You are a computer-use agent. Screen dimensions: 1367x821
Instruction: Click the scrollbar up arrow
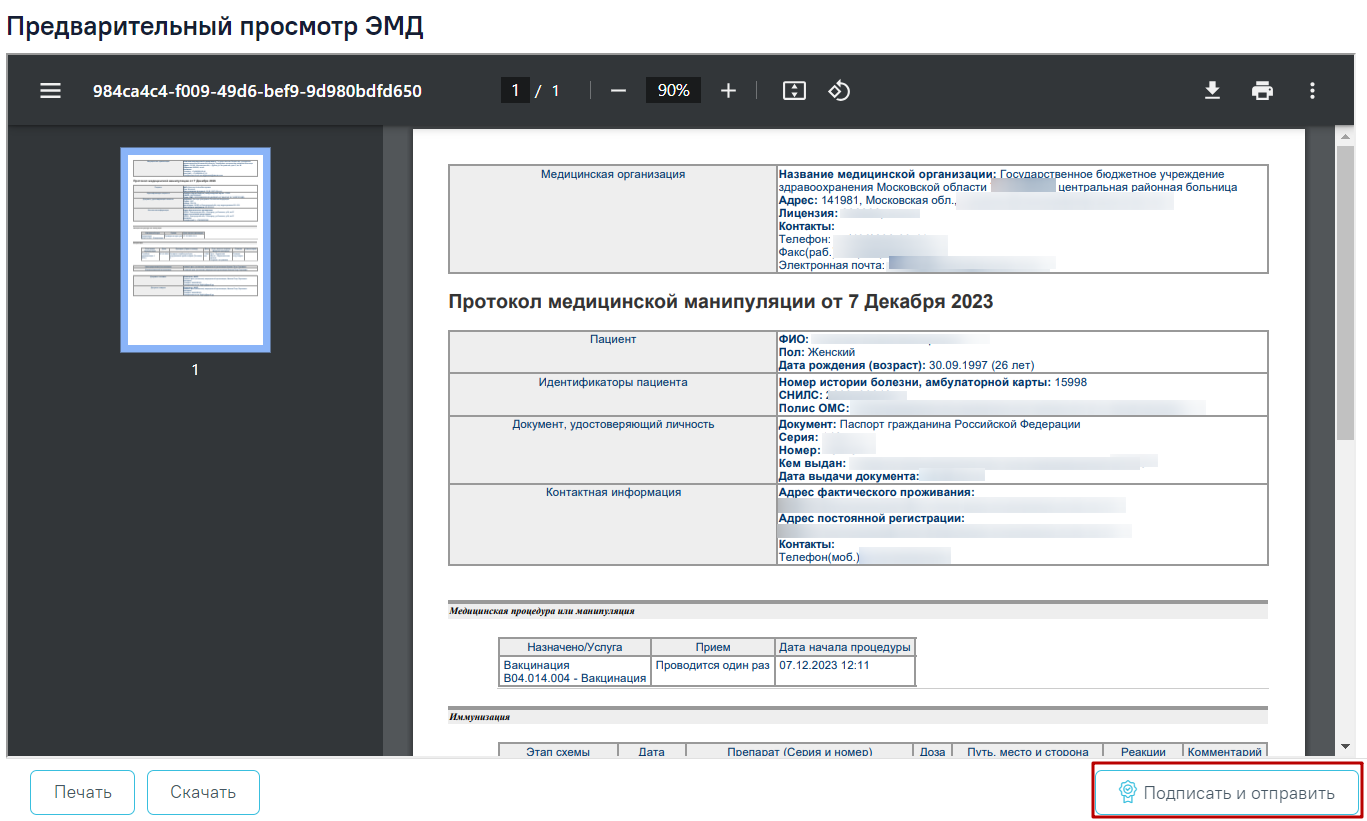[1345, 136]
